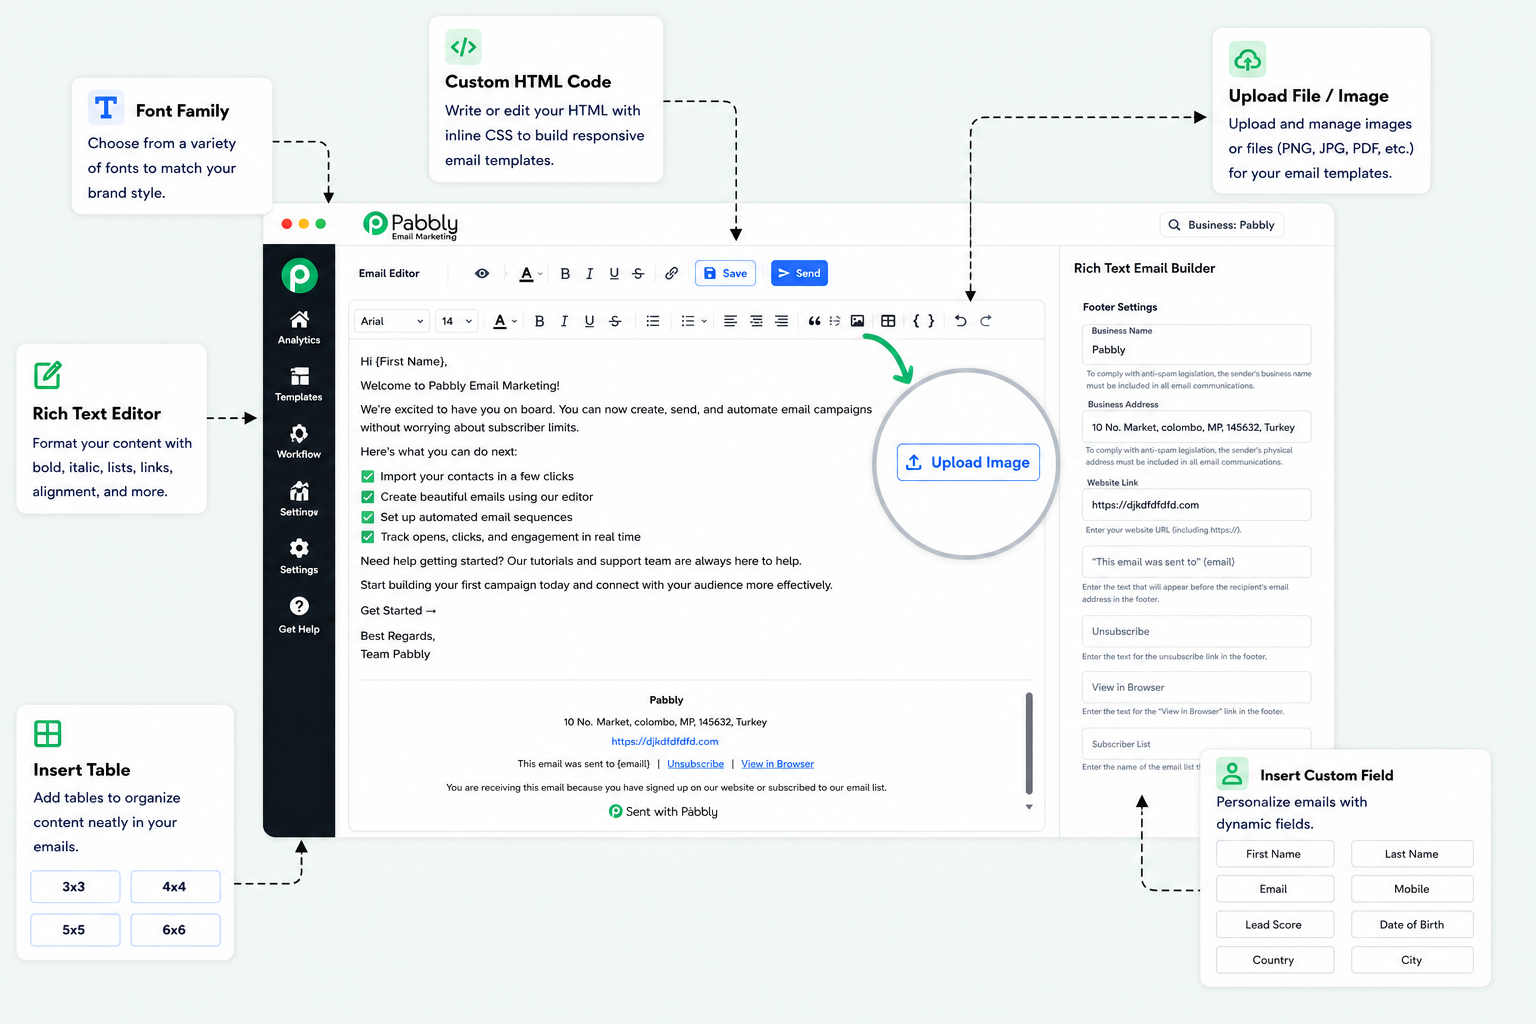1536x1024 pixels.
Task: Open custom fields via curly braces icon
Action: coord(924,321)
